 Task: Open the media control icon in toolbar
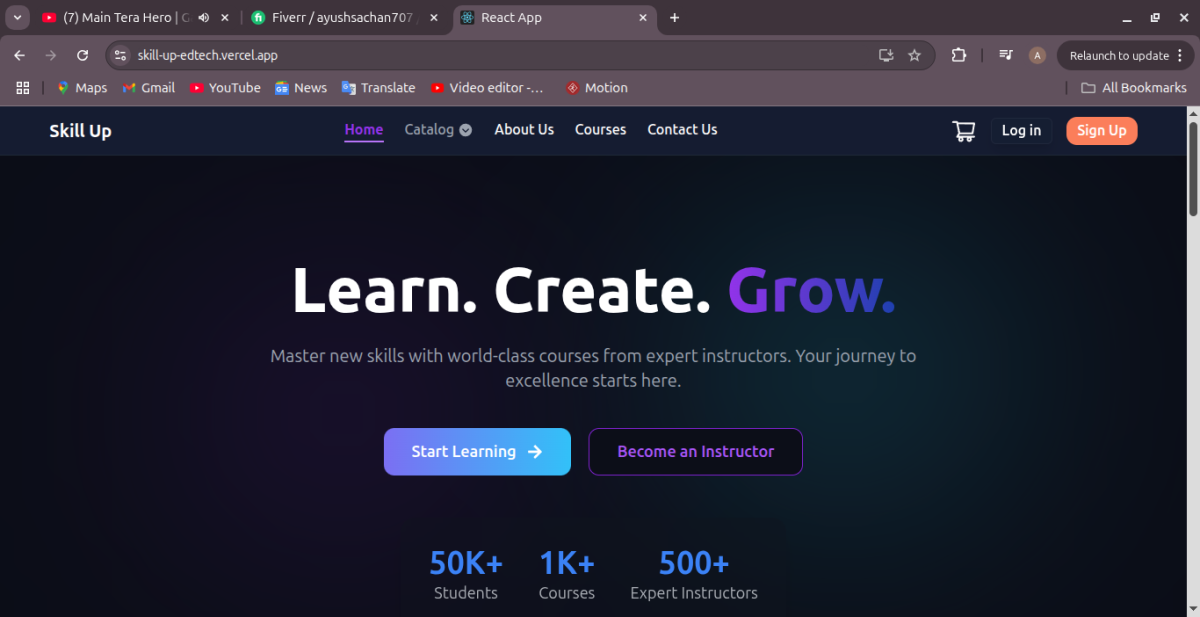pos(1006,56)
